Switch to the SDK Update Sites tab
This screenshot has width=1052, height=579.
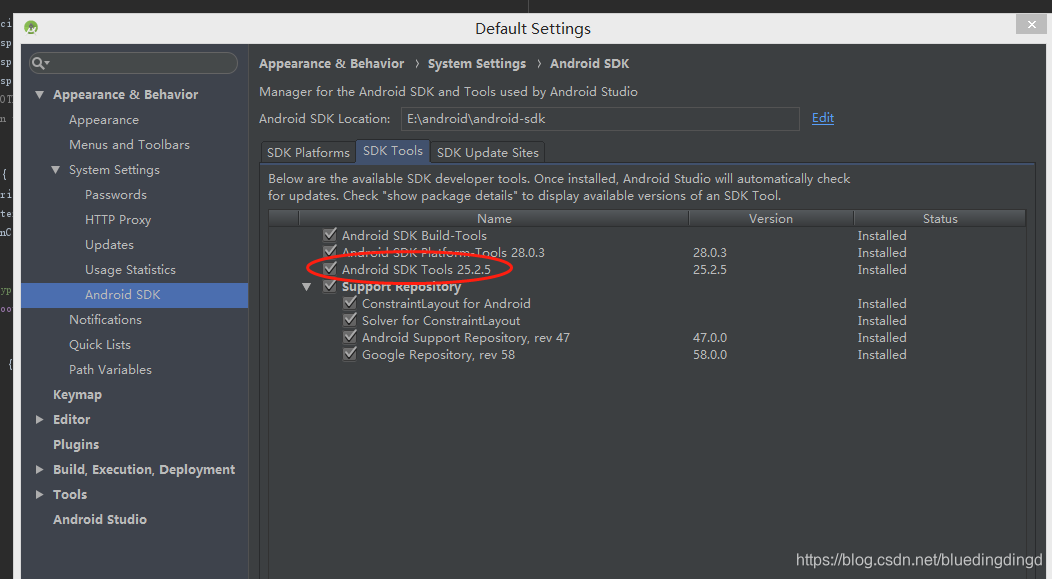coord(488,152)
